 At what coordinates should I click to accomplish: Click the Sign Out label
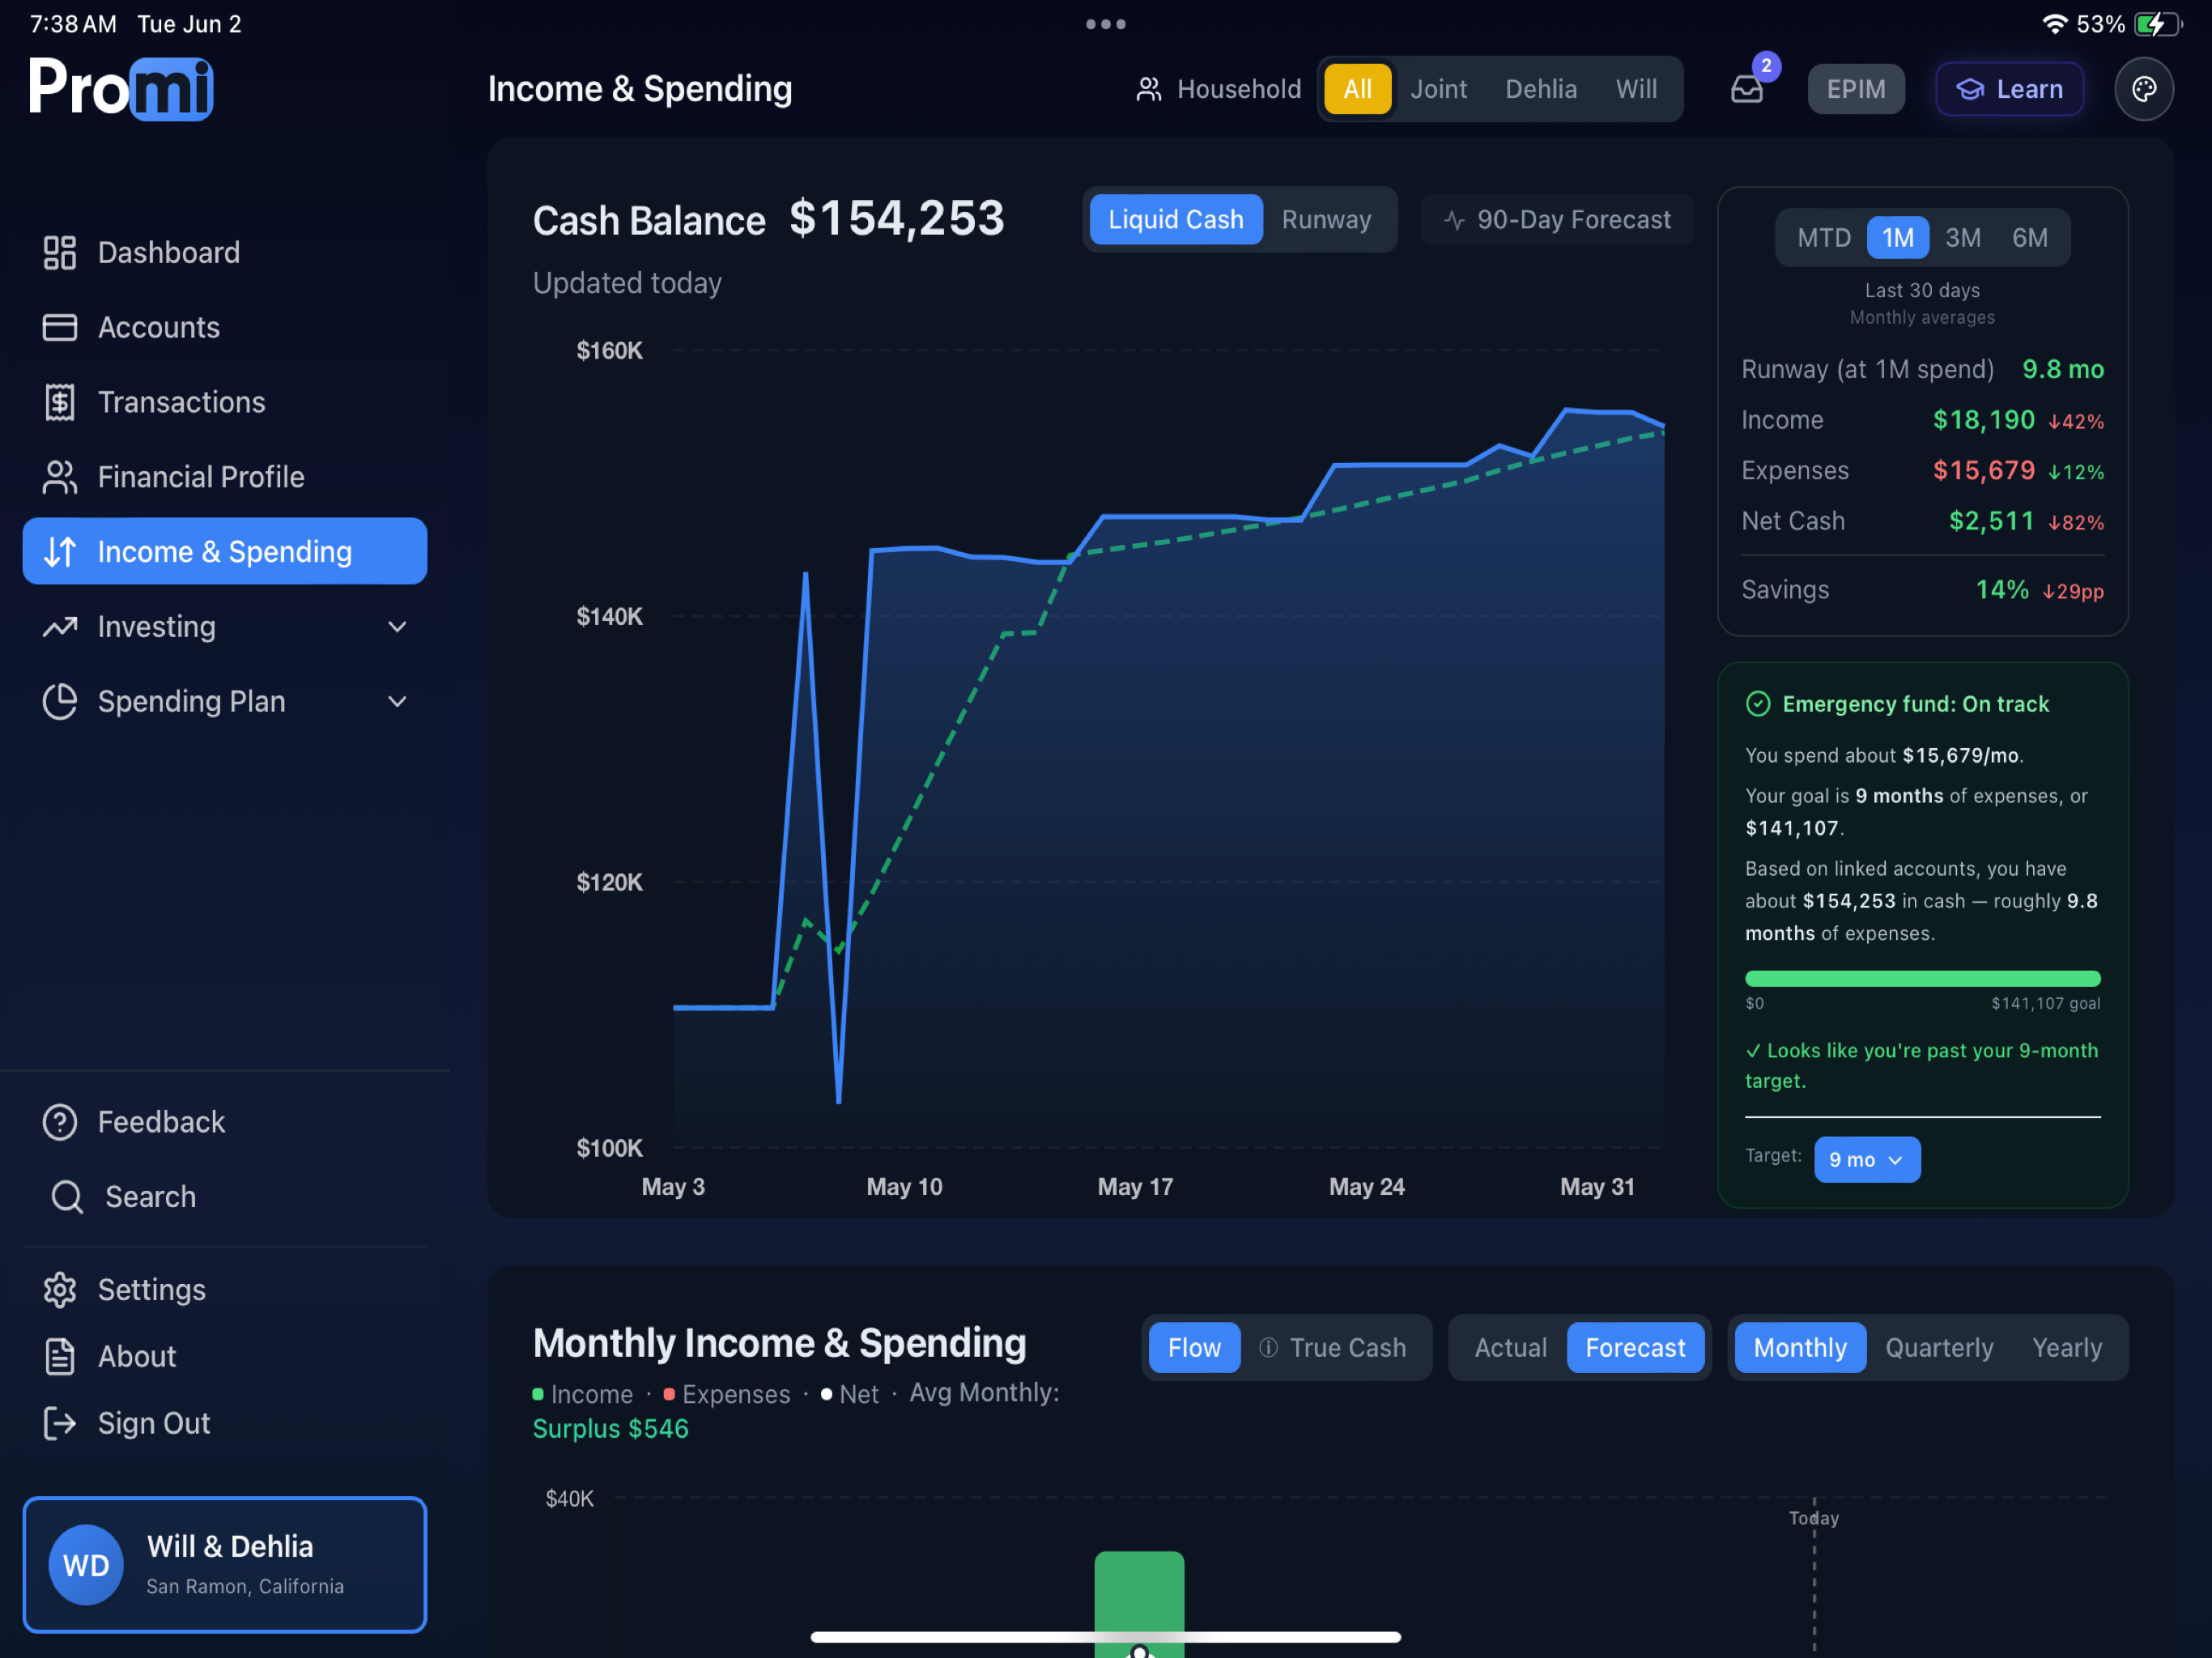154,1423
